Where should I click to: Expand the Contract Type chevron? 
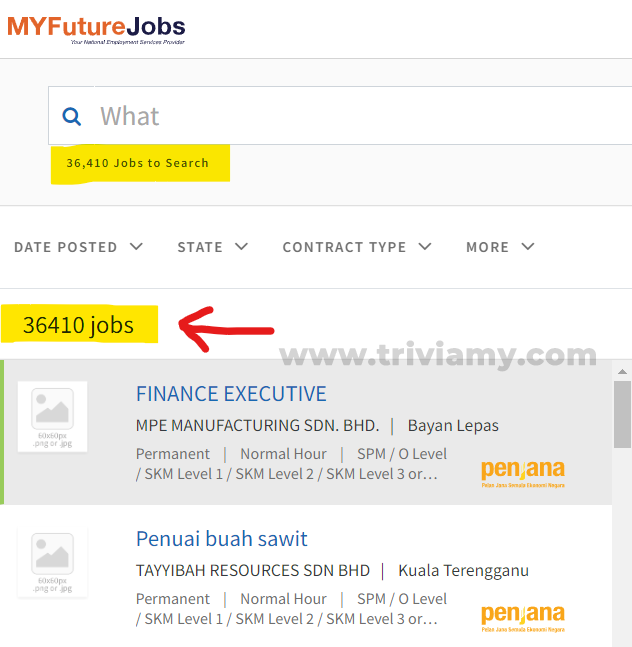pos(425,247)
